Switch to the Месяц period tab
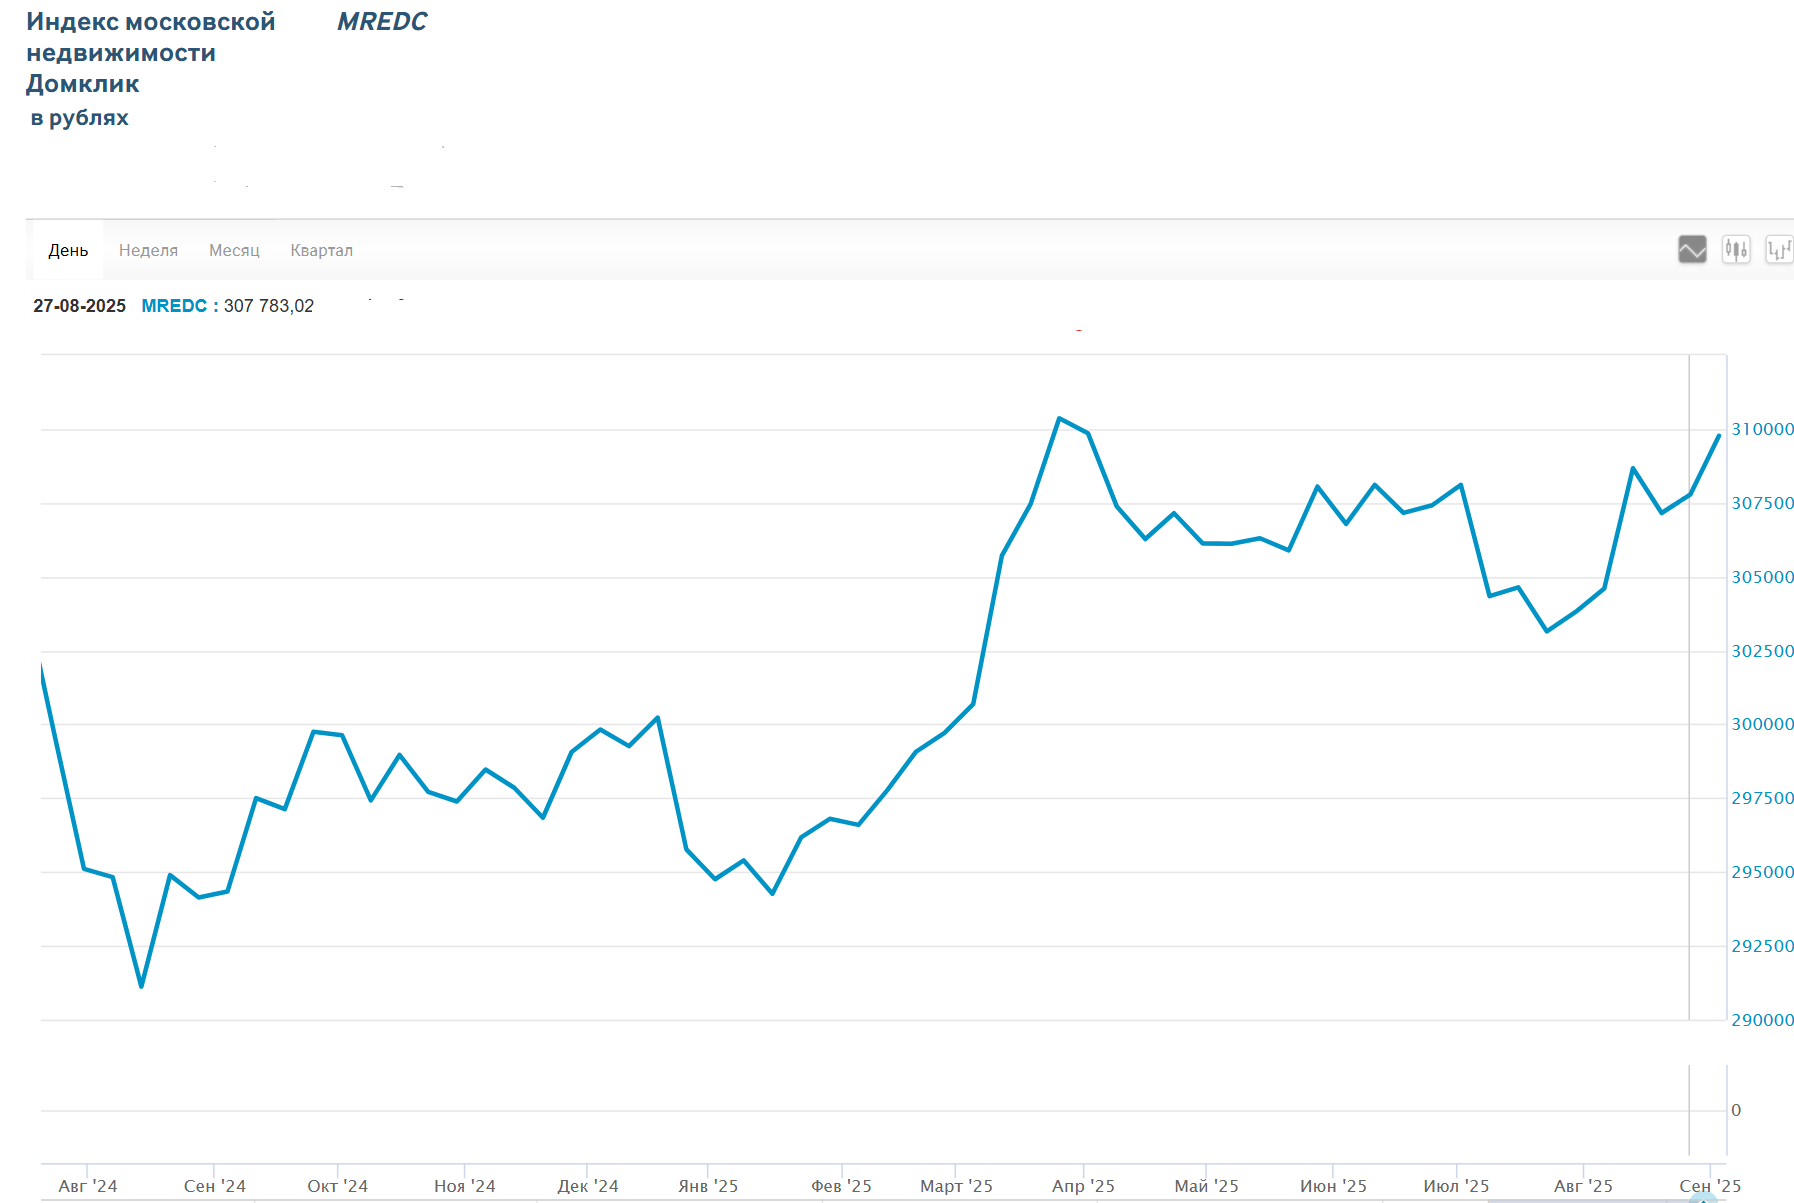1794x1203 pixels. (234, 250)
